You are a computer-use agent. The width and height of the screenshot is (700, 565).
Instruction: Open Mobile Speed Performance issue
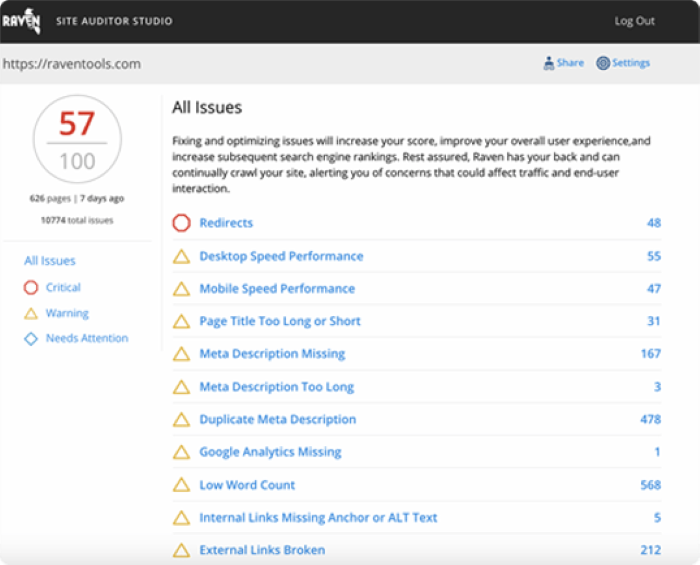277,289
